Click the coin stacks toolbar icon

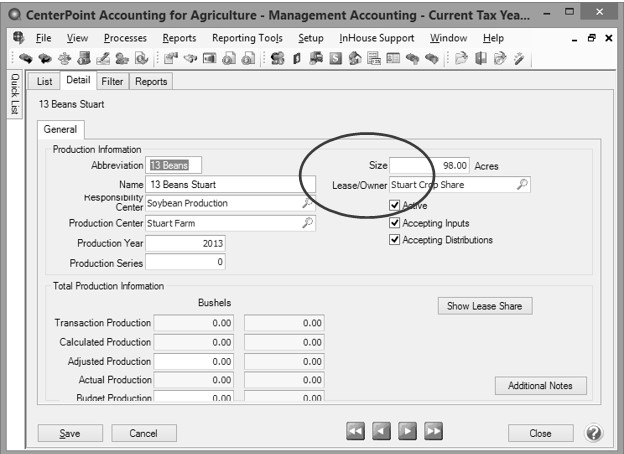pyautogui.click(x=277, y=59)
